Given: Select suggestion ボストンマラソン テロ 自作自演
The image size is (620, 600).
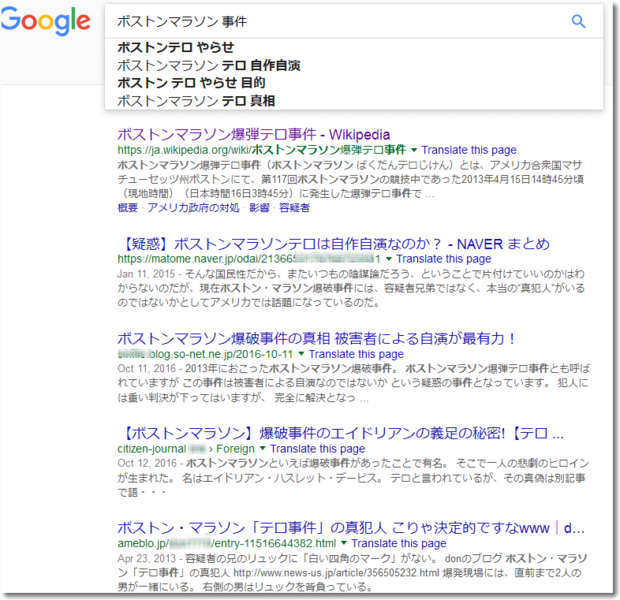Looking at the screenshot, I should click(x=209, y=65).
